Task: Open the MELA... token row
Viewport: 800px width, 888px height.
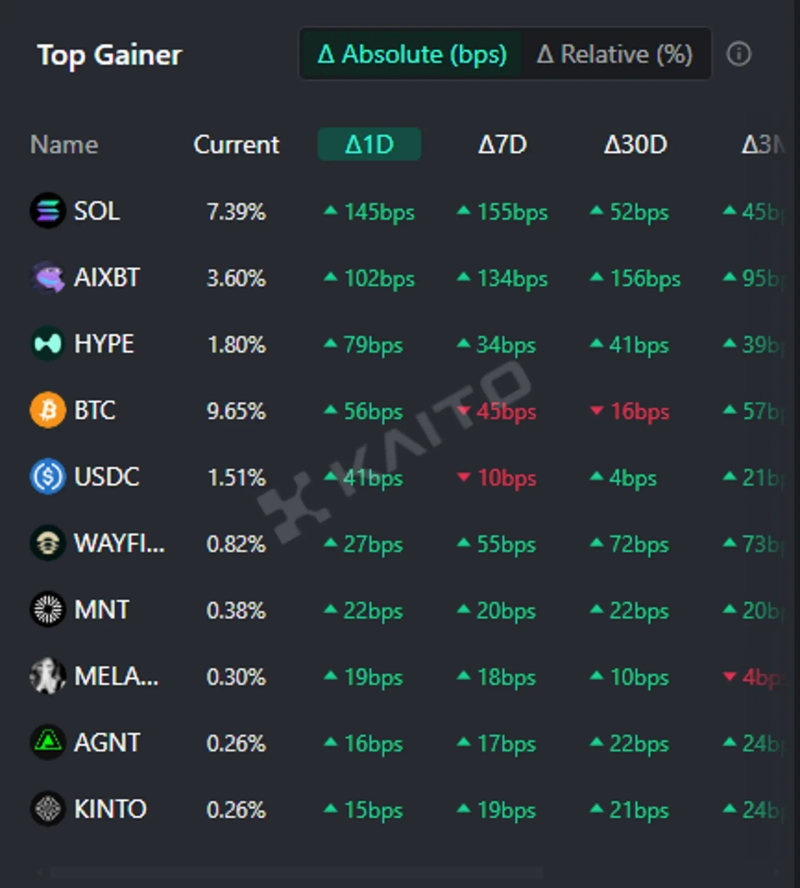Action: pyautogui.click(x=116, y=677)
